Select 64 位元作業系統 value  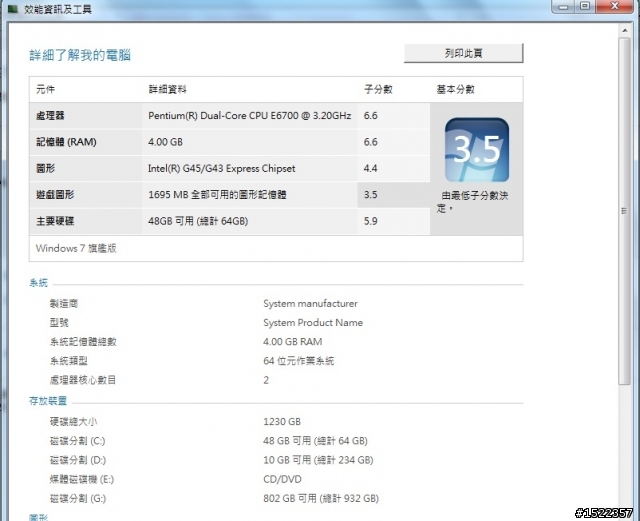click(x=299, y=361)
